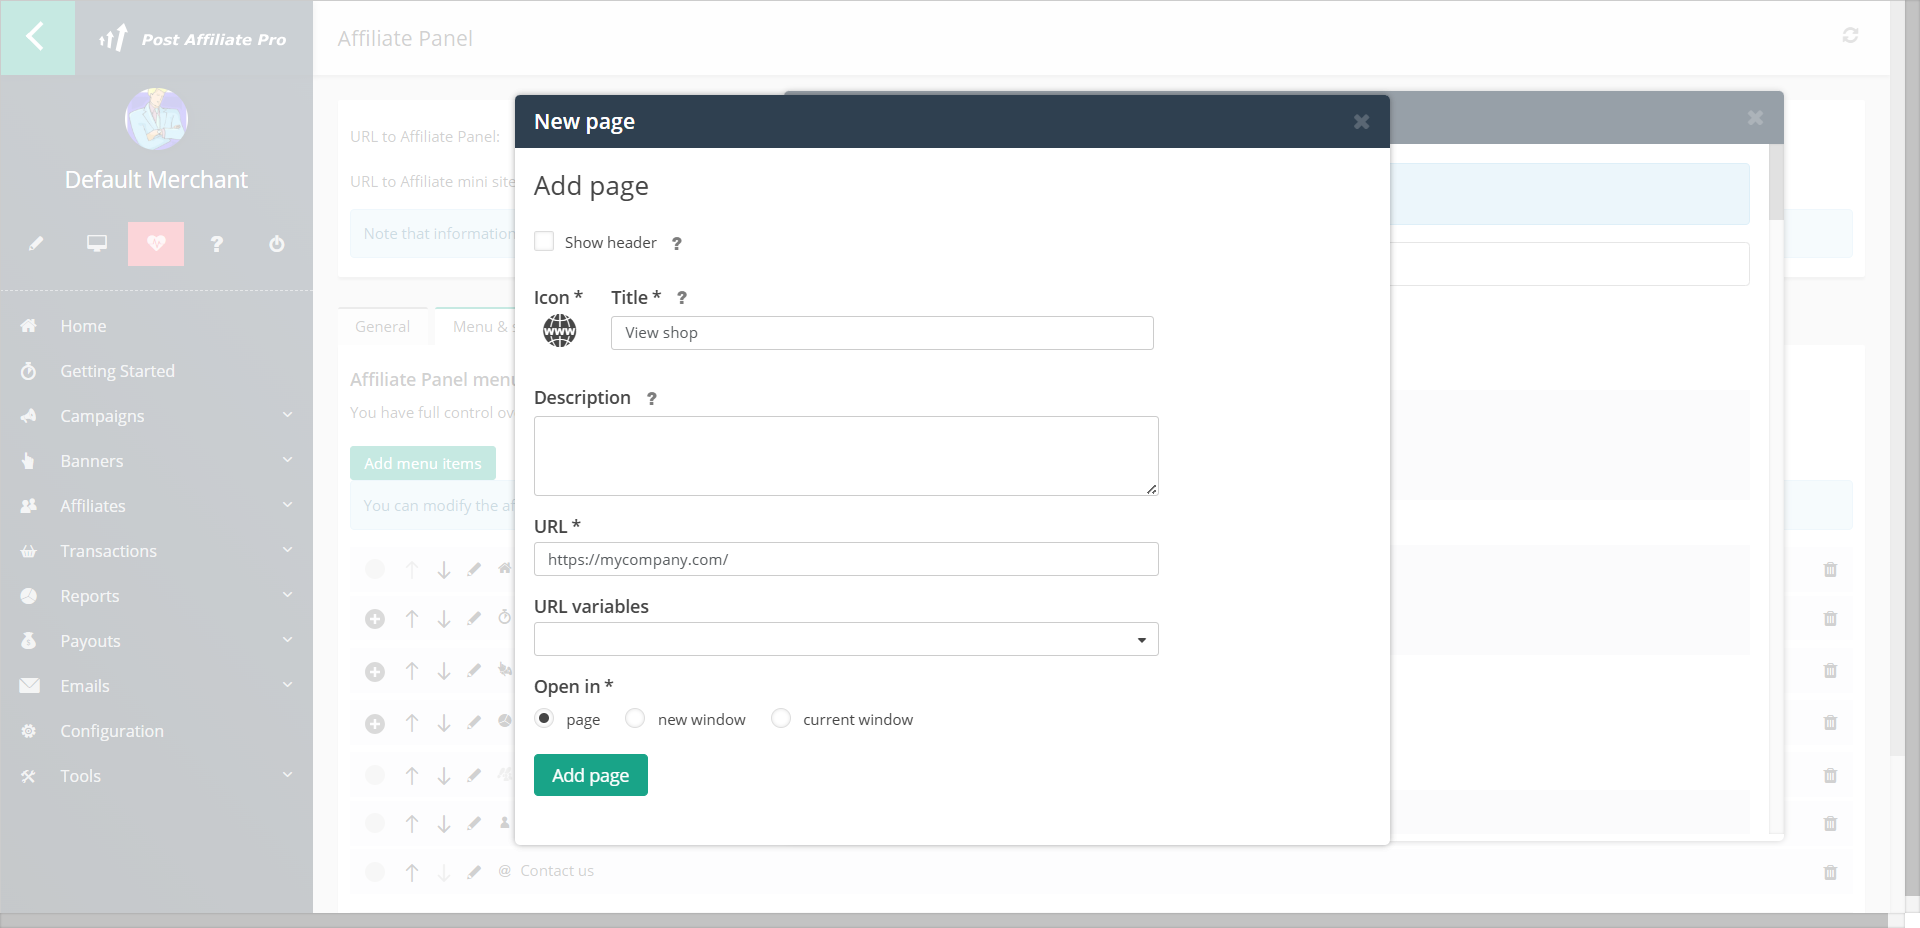Click the Add page button

click(590, 775)
